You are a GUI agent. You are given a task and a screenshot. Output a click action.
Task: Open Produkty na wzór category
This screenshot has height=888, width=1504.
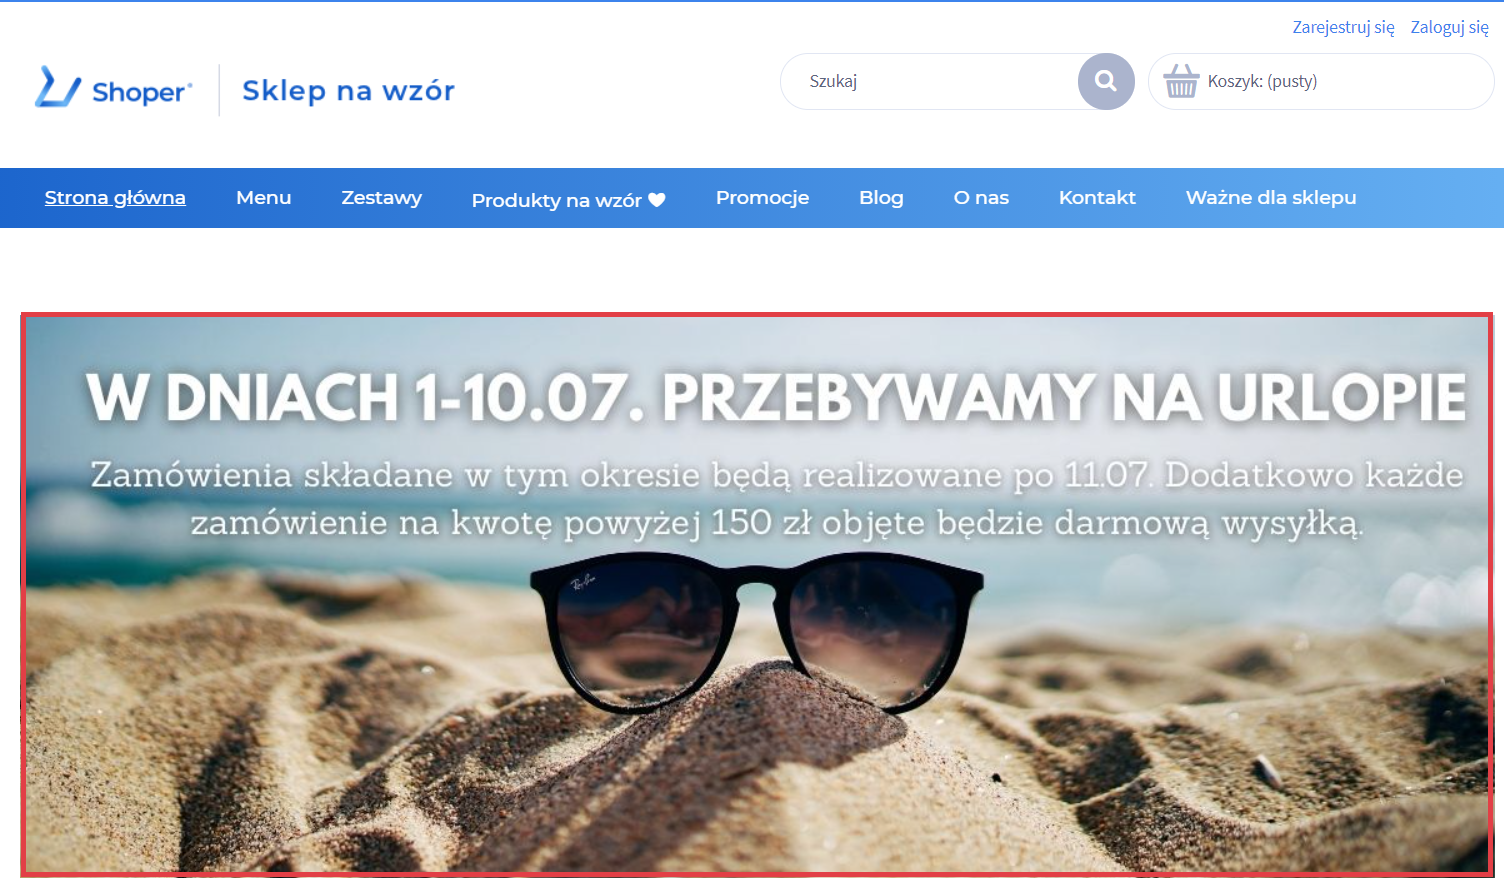point(557,200)
